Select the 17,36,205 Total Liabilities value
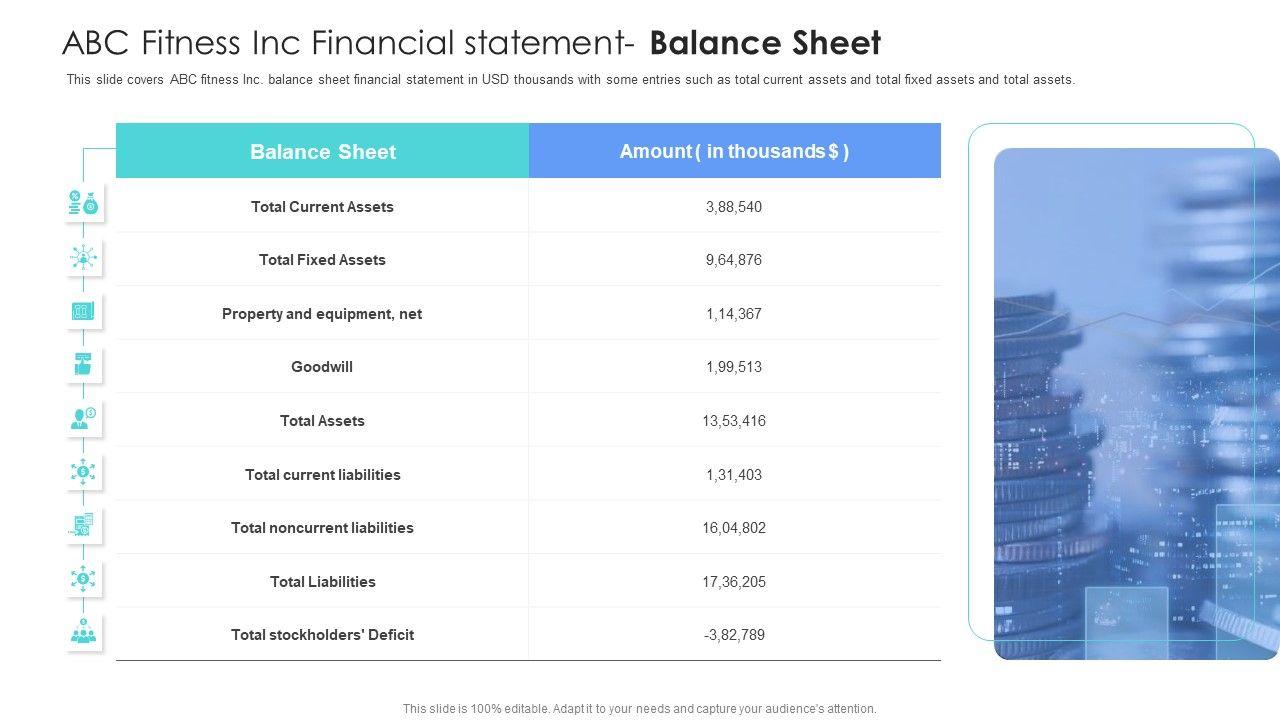 click(x=734, y=582)
